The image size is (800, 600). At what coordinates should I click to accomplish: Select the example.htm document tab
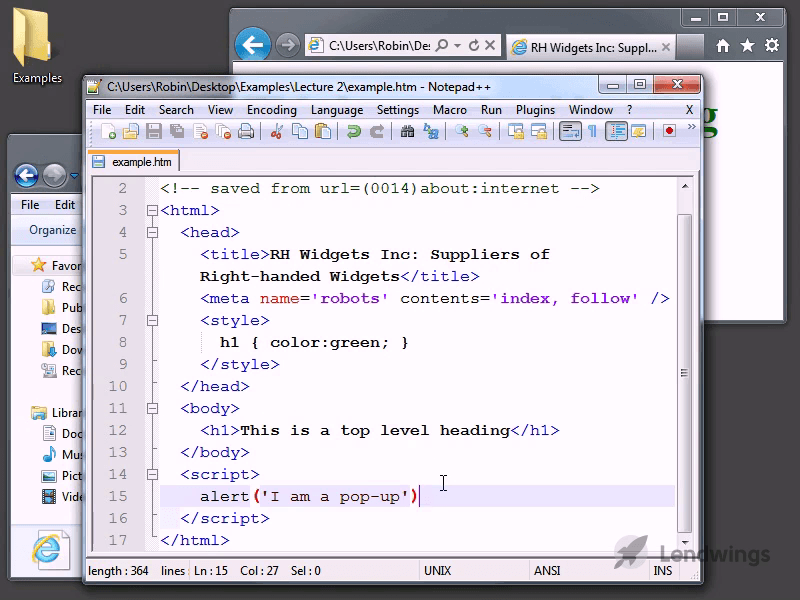pyautogui.click(x=134, y=162)
